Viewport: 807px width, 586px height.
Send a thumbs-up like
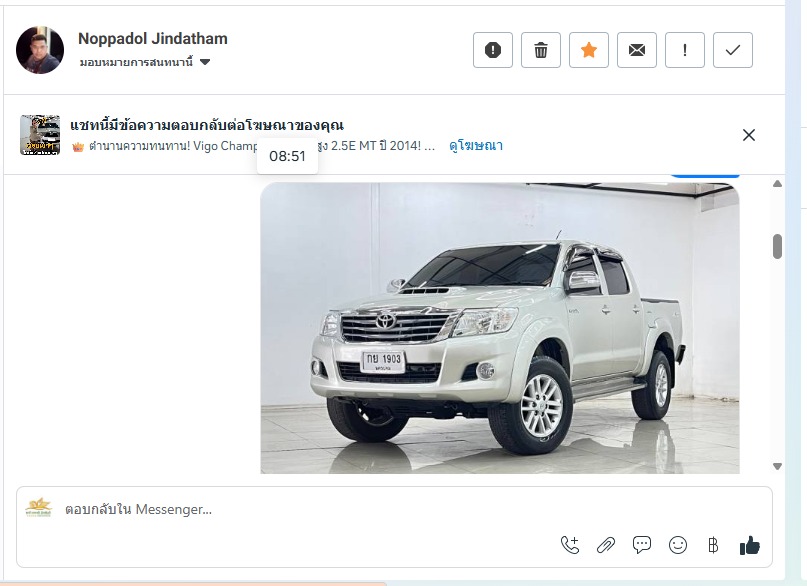(749, 545)
